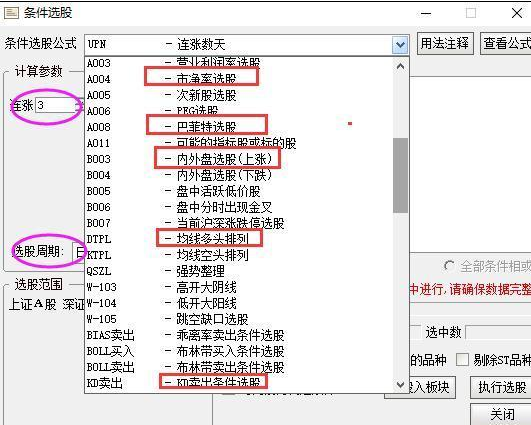
Task: Open the formula combo box dropdown arrow
Action: pyautogui.click(x=400, y=44)
